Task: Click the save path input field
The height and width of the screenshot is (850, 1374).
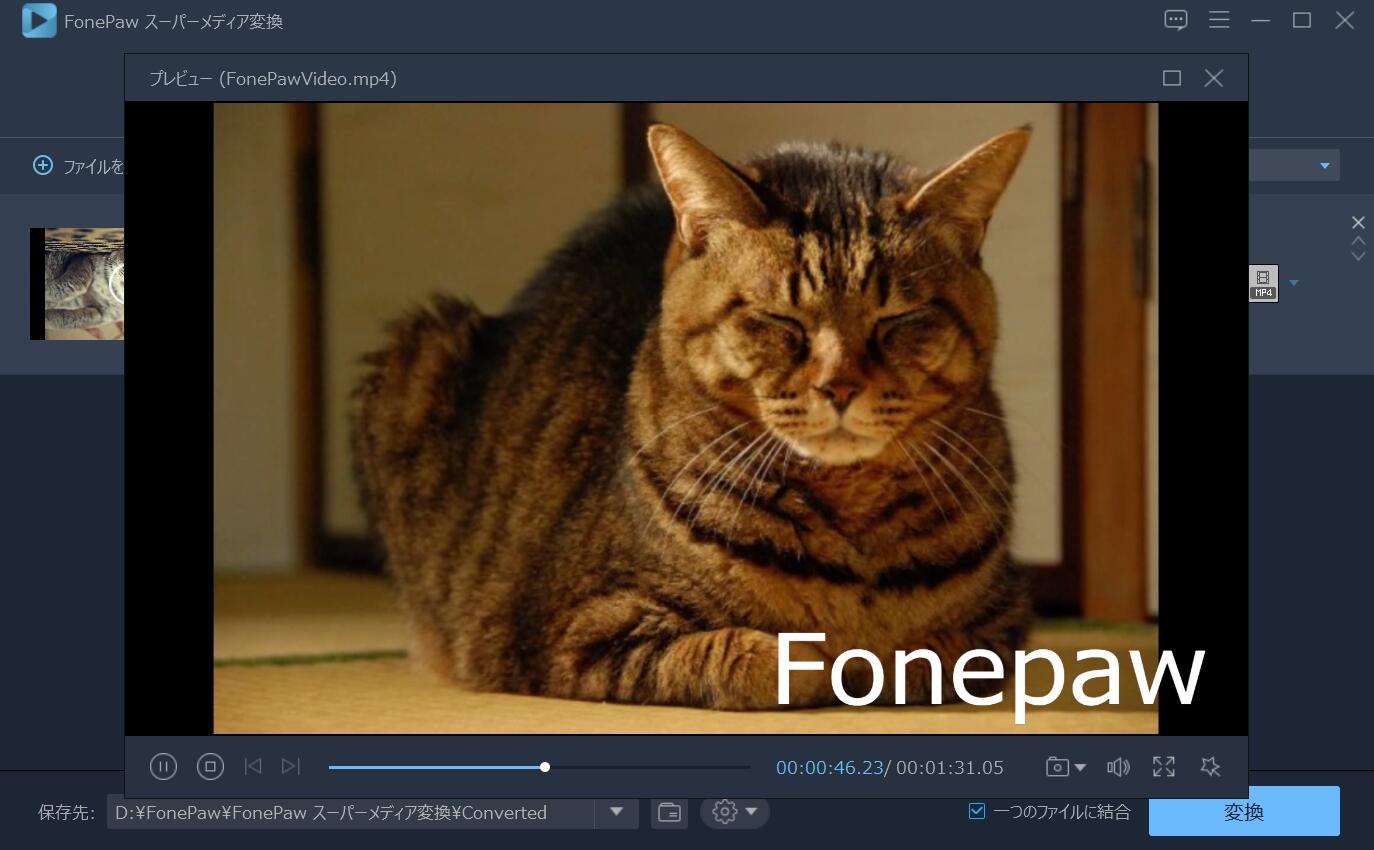Action: (x=351, y=813)
